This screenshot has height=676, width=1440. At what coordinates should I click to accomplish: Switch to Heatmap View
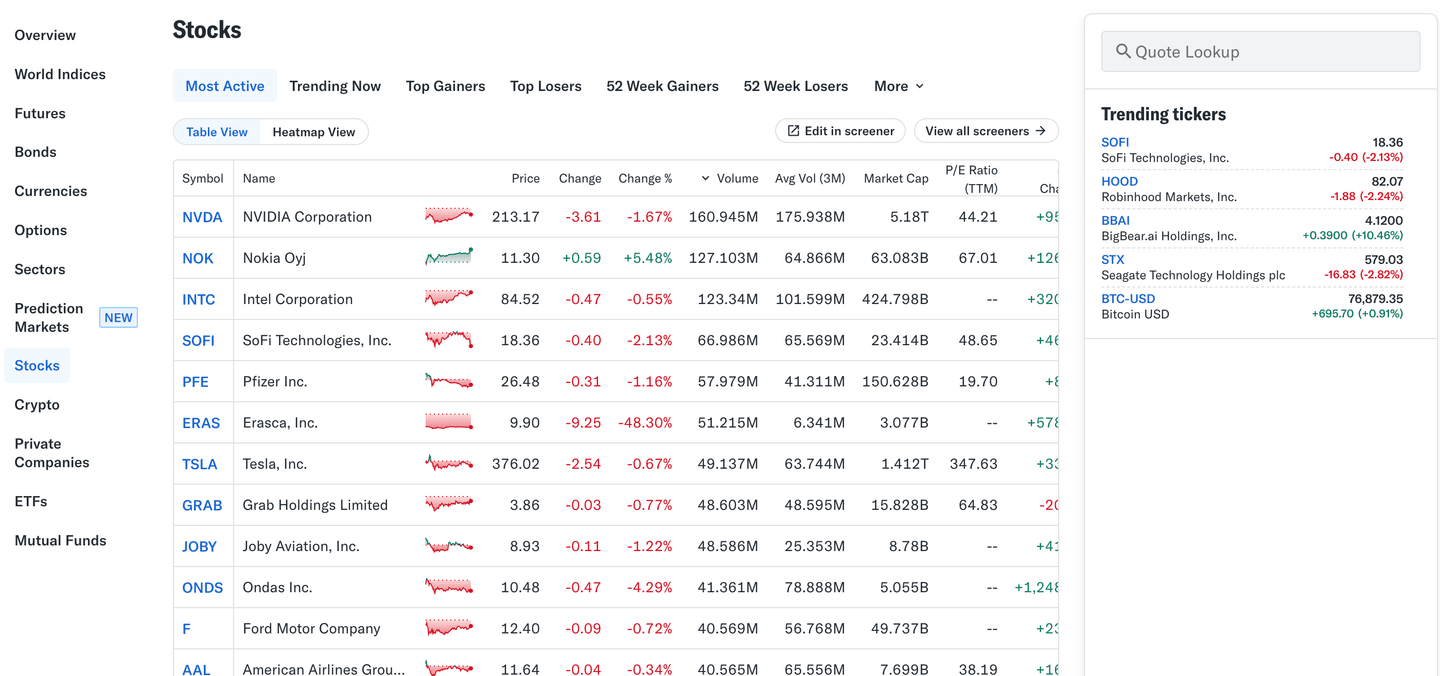pyautogui.click(x=314, y=132)
